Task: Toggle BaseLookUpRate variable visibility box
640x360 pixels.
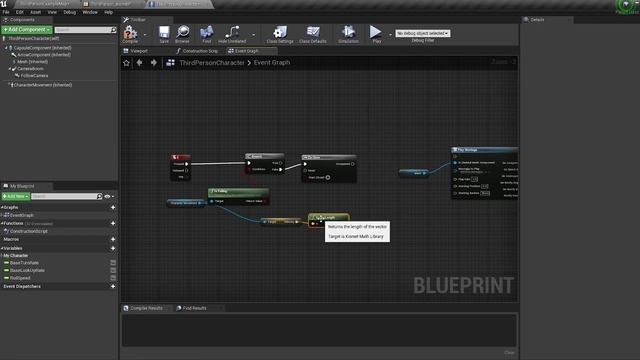Action: pyautogui.click(x=113, y=270)
